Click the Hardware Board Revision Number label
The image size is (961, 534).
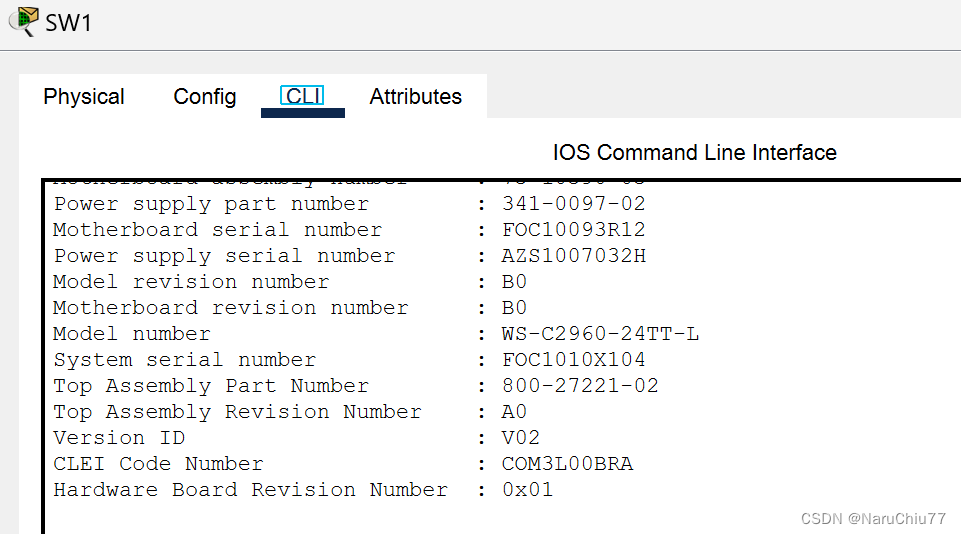(x=250, y=490)
